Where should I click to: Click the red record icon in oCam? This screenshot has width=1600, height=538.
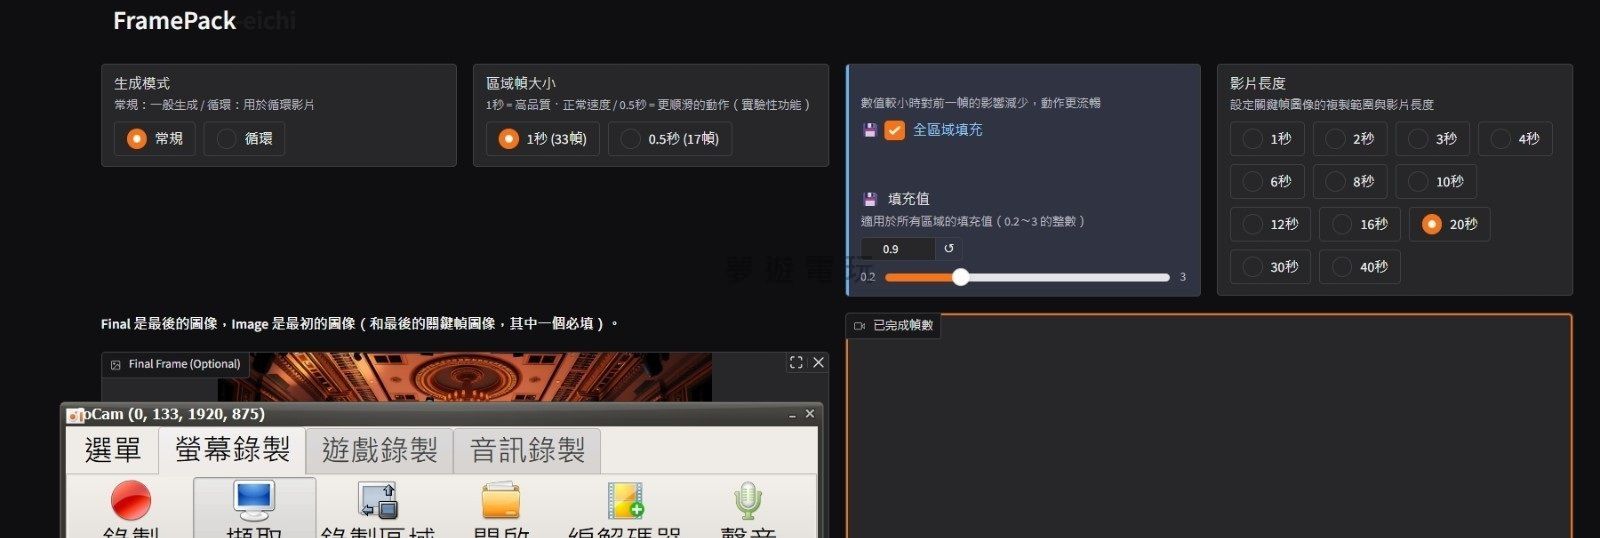click(x=131, y=500)
